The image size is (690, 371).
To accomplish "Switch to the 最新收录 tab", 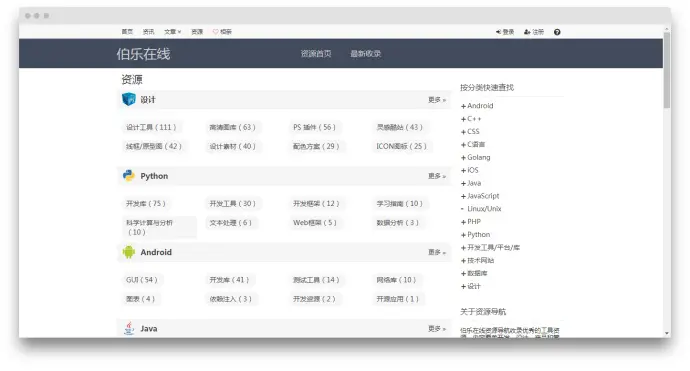I will (366, 54).
